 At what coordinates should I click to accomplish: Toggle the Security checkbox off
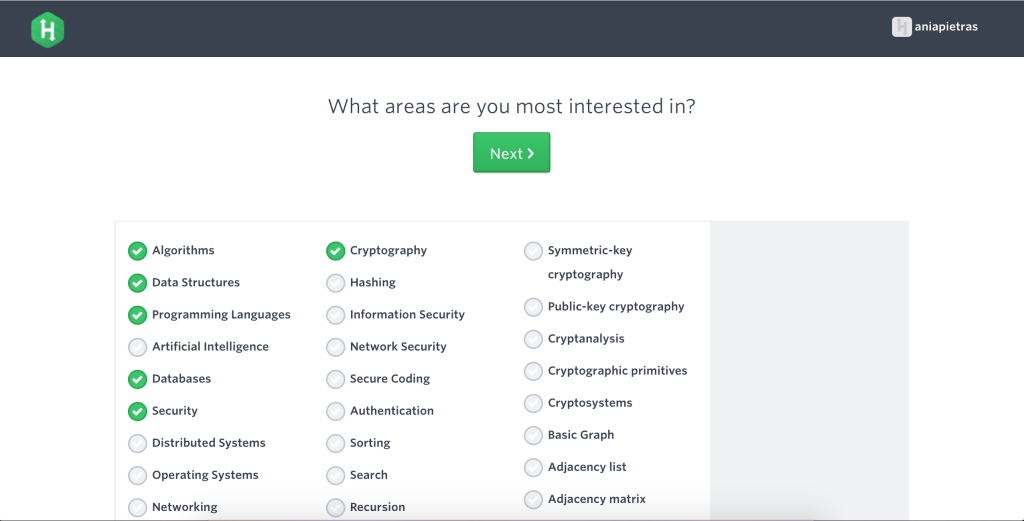pyautogui.click(x=137, y=411)
